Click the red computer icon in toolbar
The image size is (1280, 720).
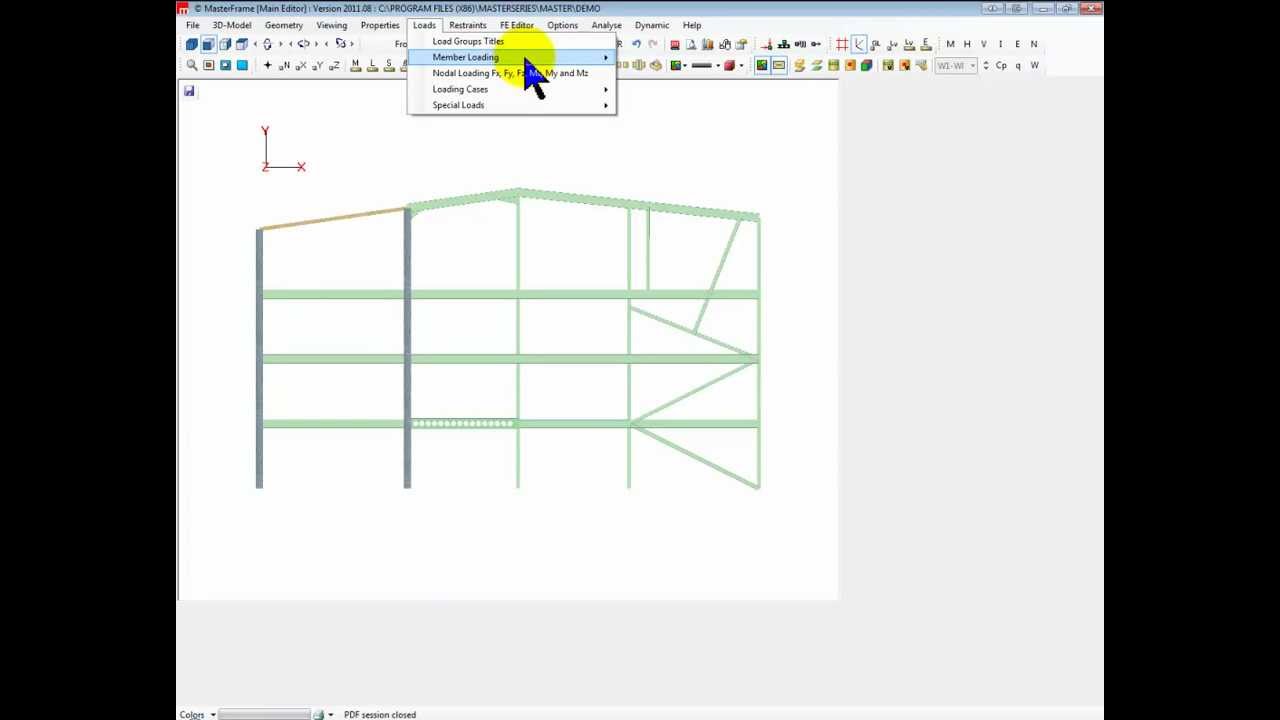(675, 44)
